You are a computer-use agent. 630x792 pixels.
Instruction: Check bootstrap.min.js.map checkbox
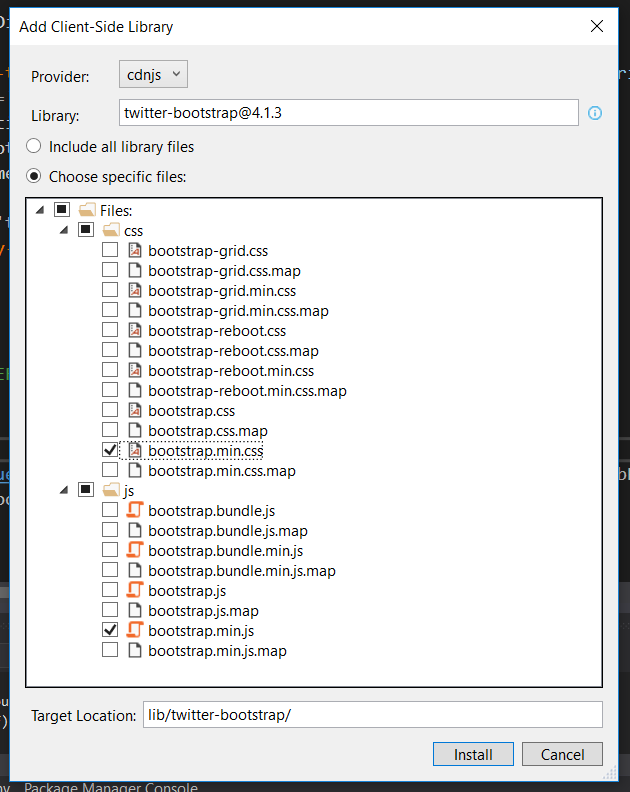(110, 650)
